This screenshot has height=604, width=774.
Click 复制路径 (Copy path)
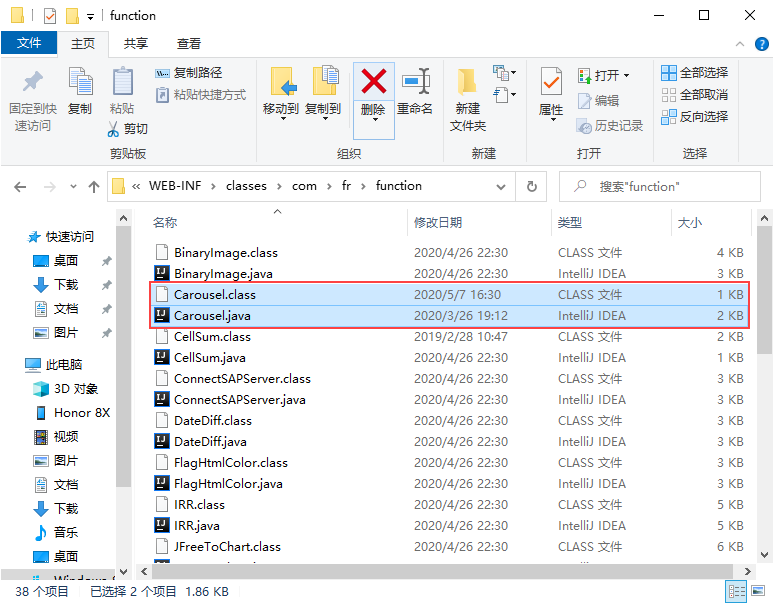pyautogui.click(x=189, y=73)
